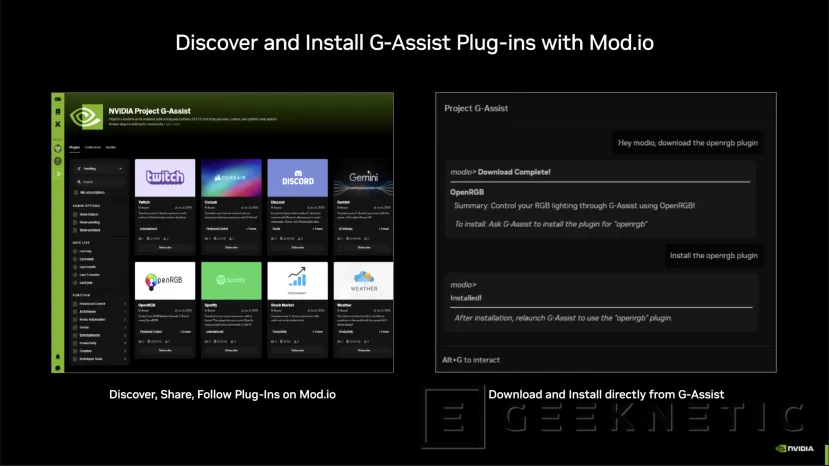Open the OpenRGB plugin thumbnail
The image size is (829, 466).
[x=165, y=281]
